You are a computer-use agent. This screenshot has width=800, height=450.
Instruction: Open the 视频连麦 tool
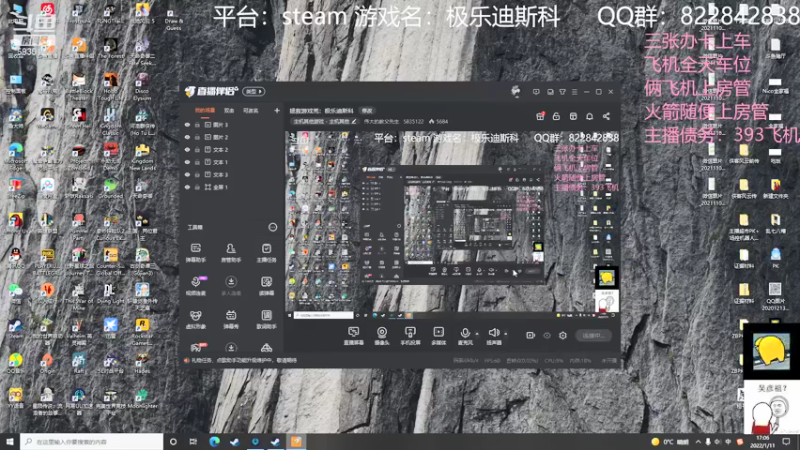[x=196, y=286]
